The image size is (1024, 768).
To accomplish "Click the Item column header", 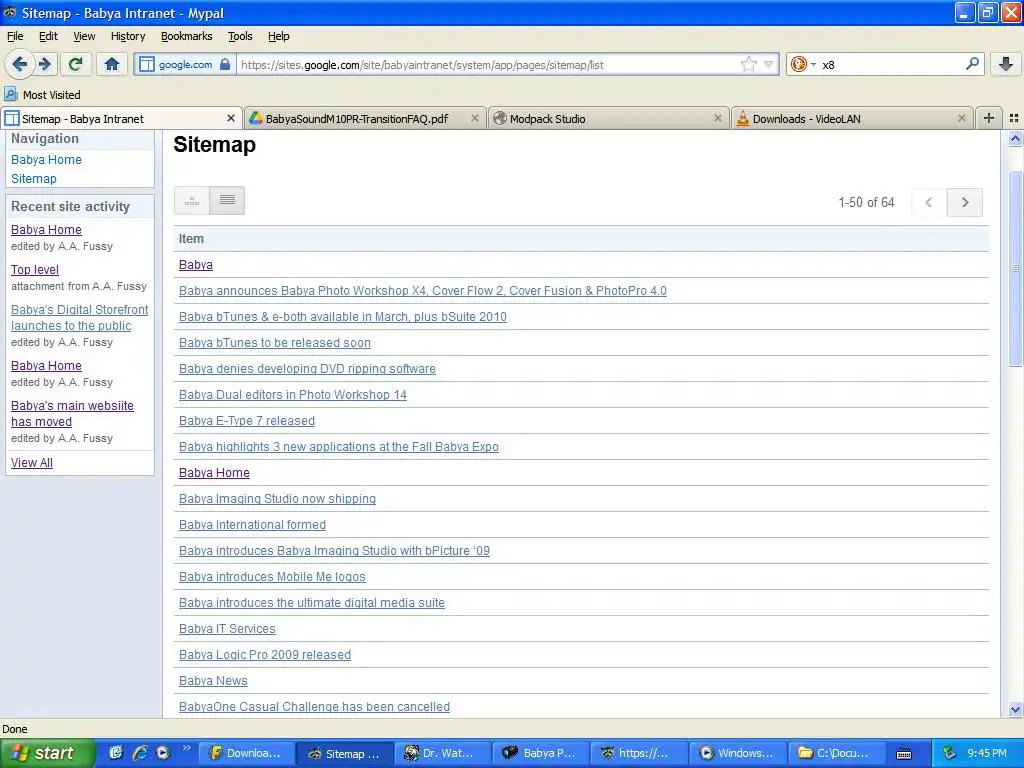I will click(581, 239).
